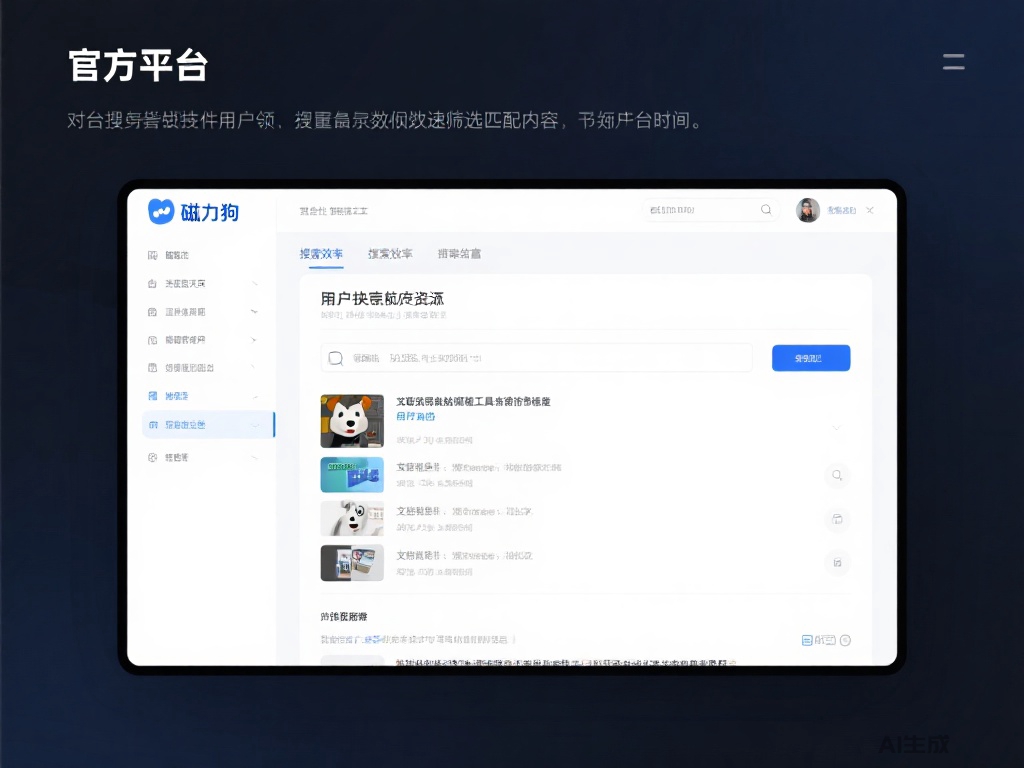Open the user avatar profile picture

[x=808, y=210]
